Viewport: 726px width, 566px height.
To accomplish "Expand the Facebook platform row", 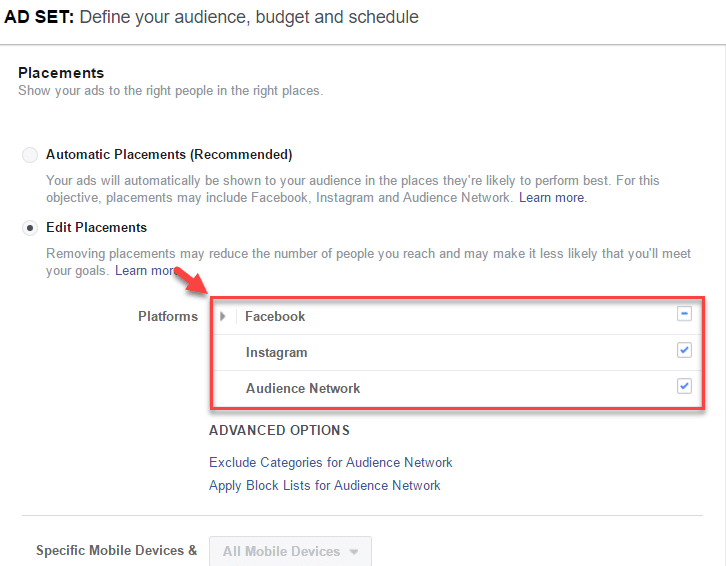I will point(223,316).
